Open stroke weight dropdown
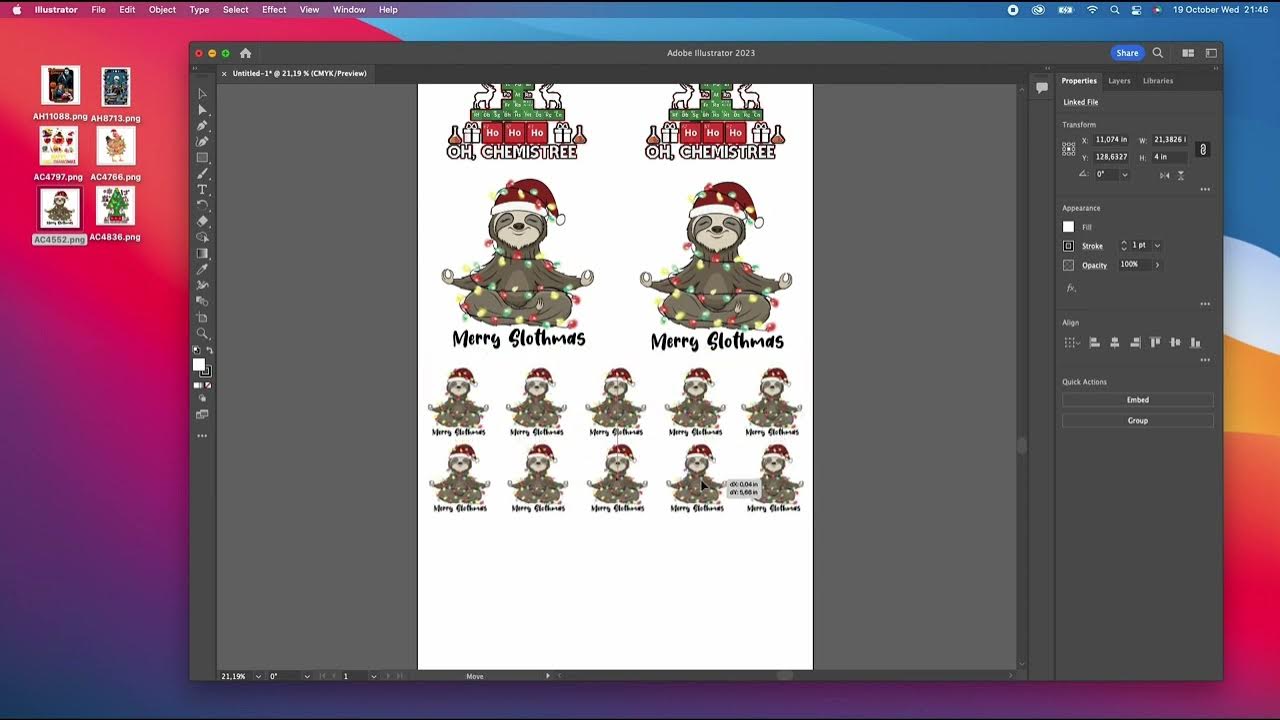The image size is (1280, 720). (1157, 246)
